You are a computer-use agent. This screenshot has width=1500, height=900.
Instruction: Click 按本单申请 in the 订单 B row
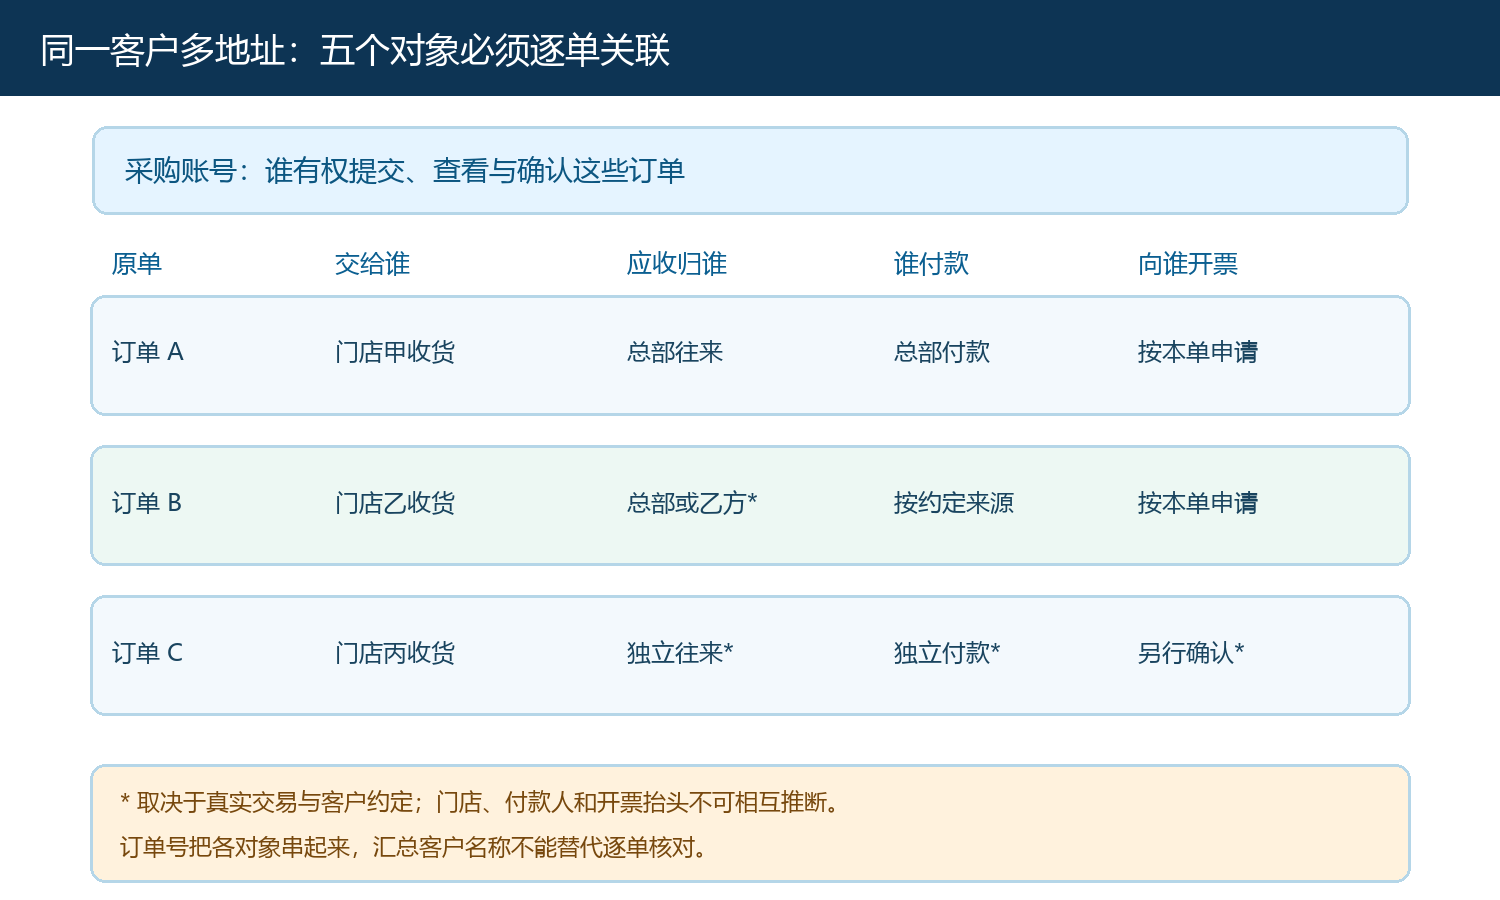tap(1198, 503)
